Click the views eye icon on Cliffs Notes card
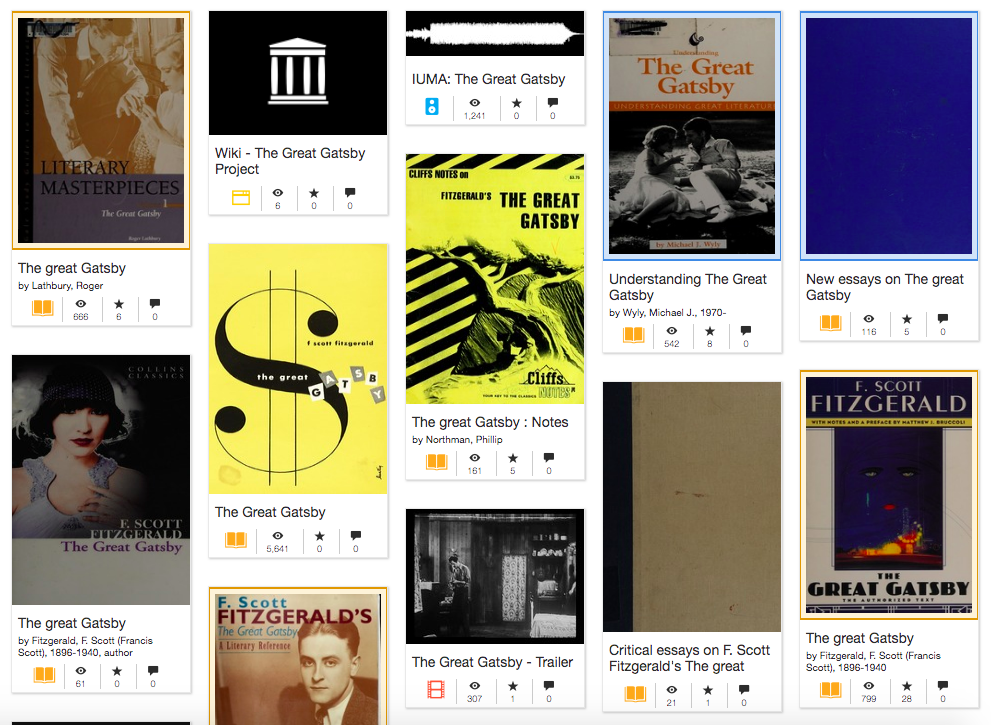This screenshot has height=725, width=991. (x=475, y=457)
